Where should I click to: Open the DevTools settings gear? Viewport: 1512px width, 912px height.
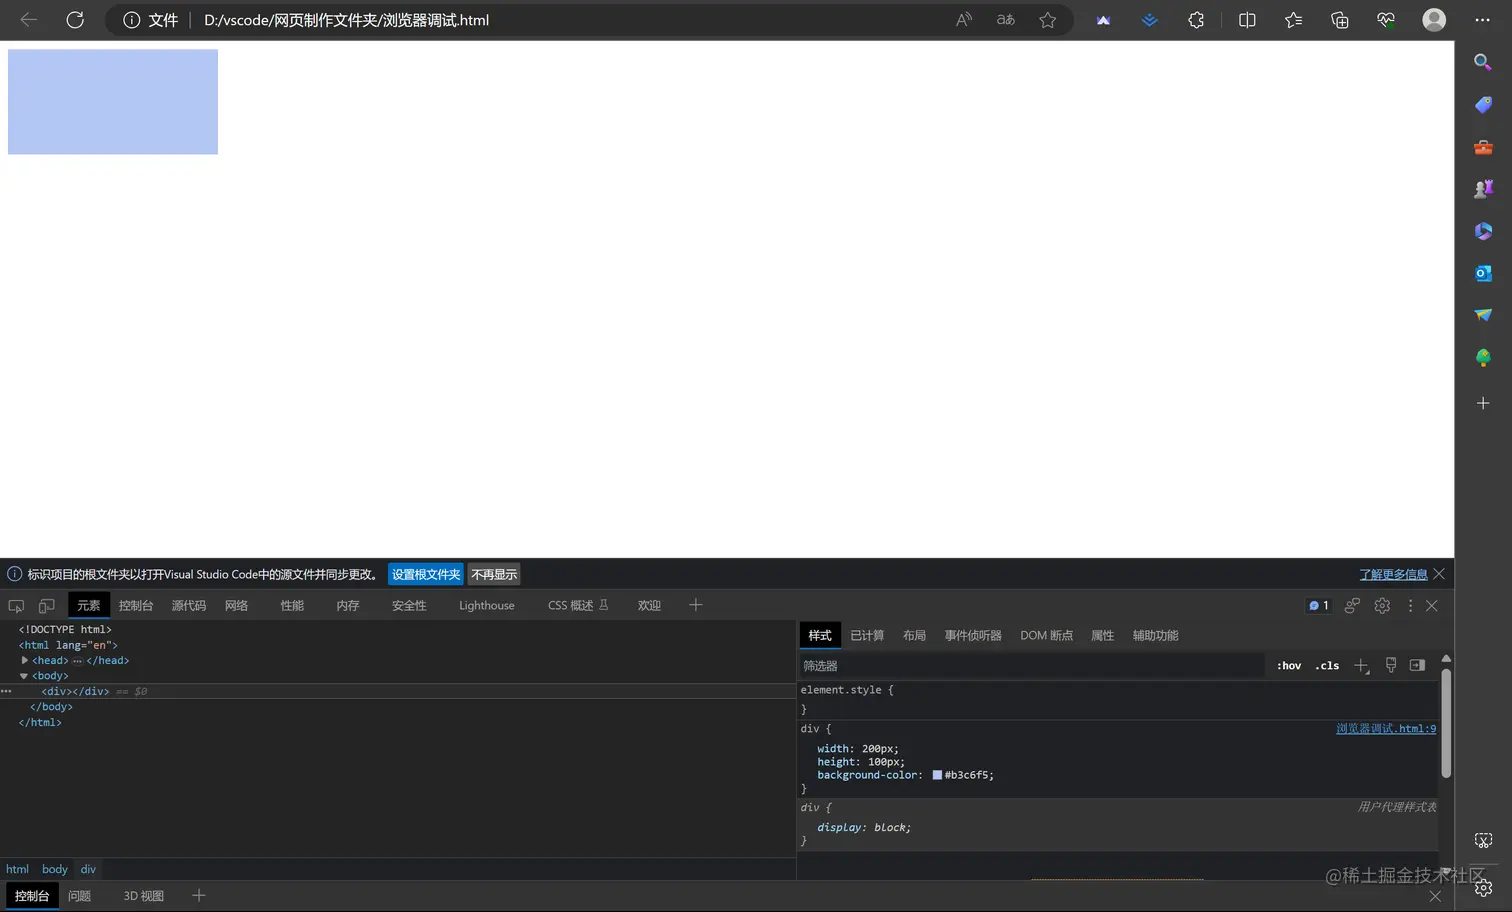[x=1382, y=606]
